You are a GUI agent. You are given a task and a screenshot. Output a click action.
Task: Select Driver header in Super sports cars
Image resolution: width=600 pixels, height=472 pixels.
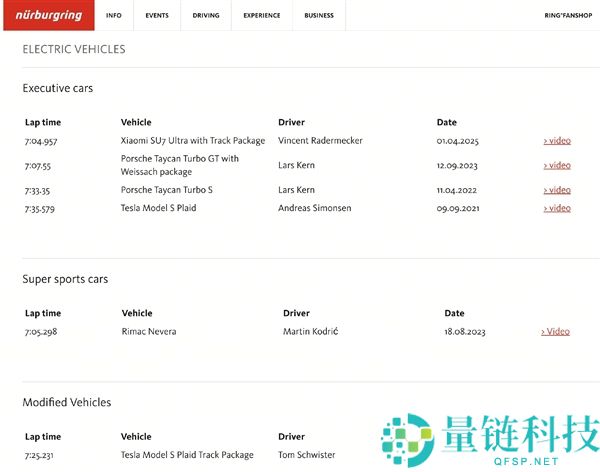coord(297,313)
